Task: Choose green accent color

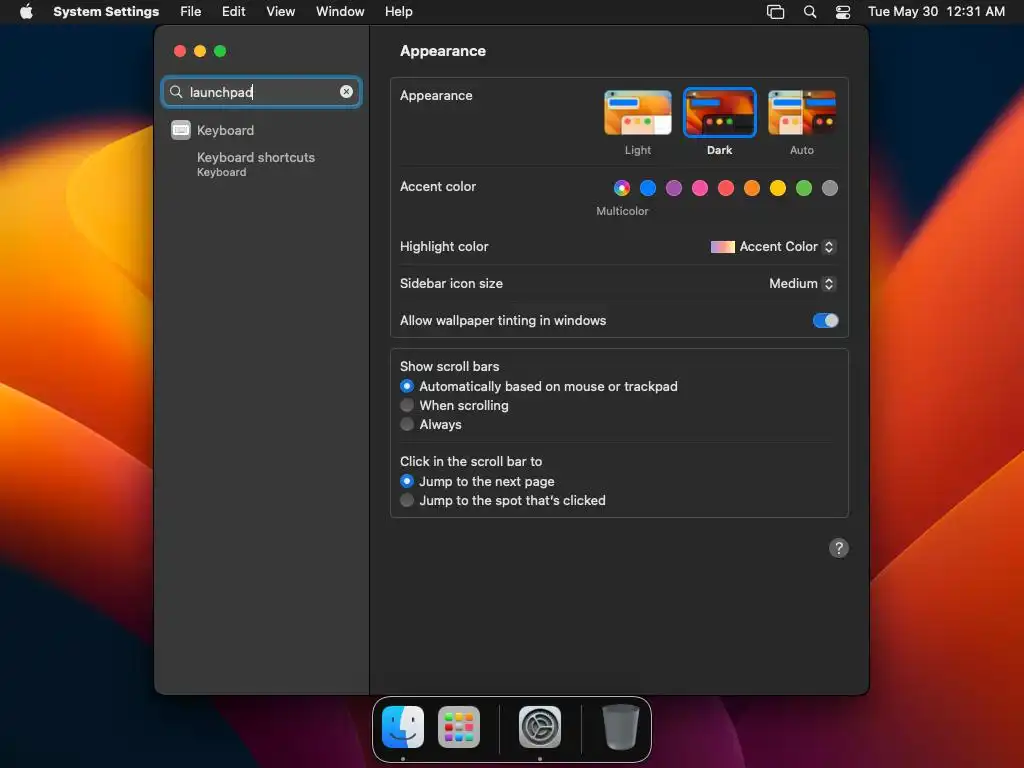Action: pos(804,188)
